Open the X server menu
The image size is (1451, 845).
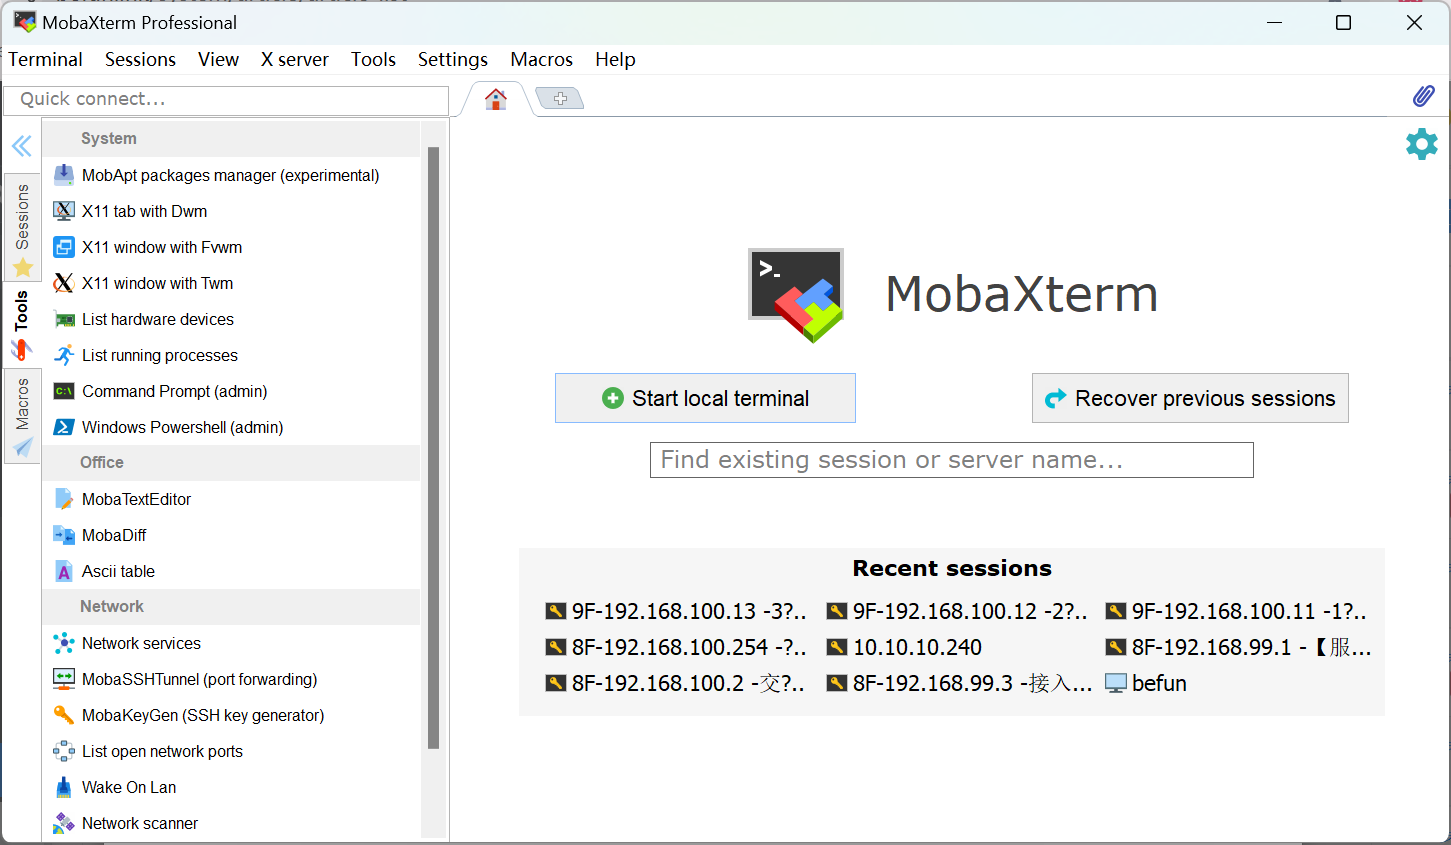point(295,60)
